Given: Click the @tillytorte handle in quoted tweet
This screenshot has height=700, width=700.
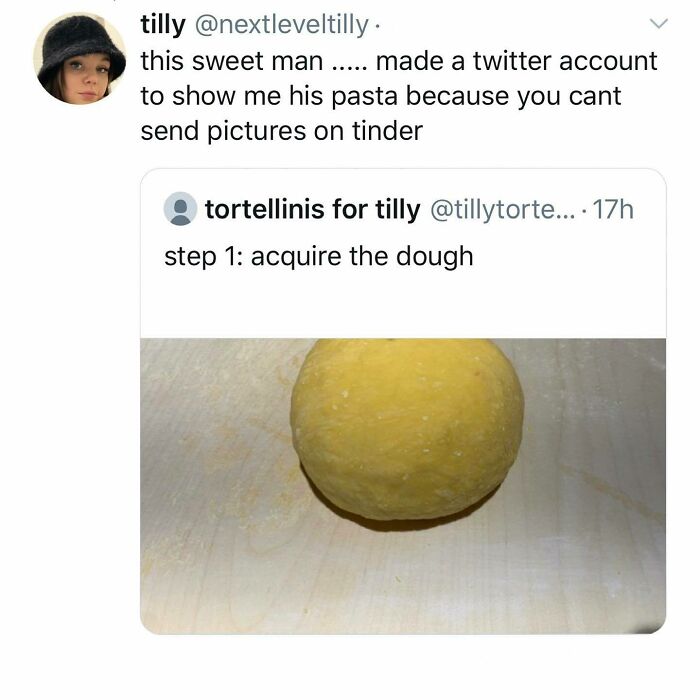Looking at the screenshot, I should [x=502, y=209].
